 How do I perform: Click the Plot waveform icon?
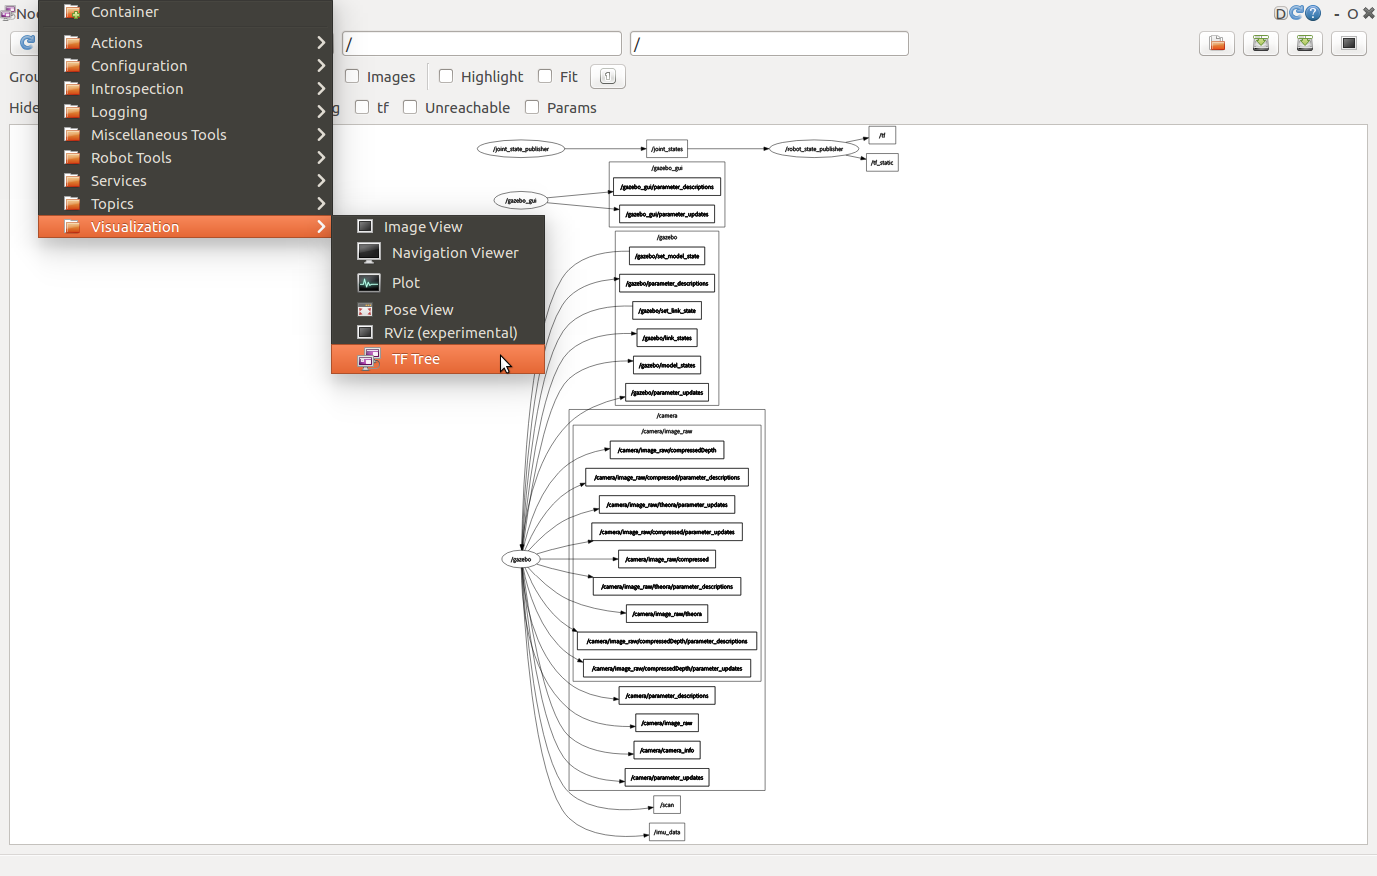369,283
